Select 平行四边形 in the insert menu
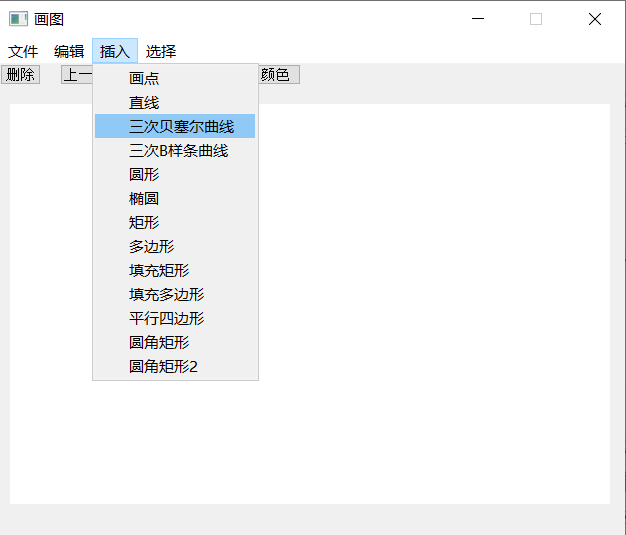 tap(175, 318)
